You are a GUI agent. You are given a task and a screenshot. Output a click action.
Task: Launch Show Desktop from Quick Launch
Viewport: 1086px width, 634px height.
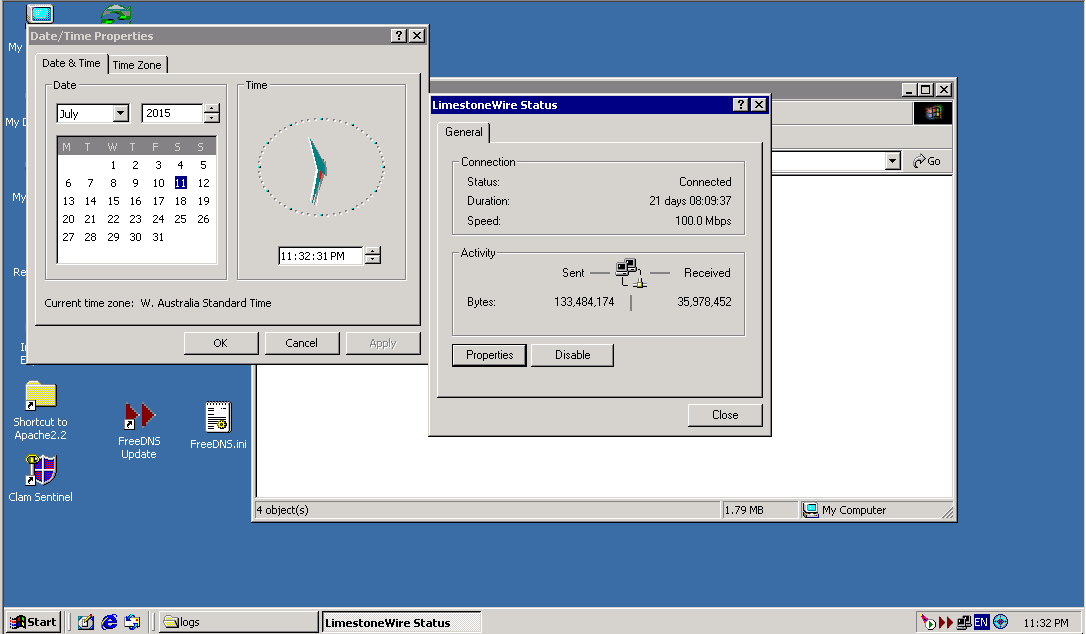tap(86, 622)
